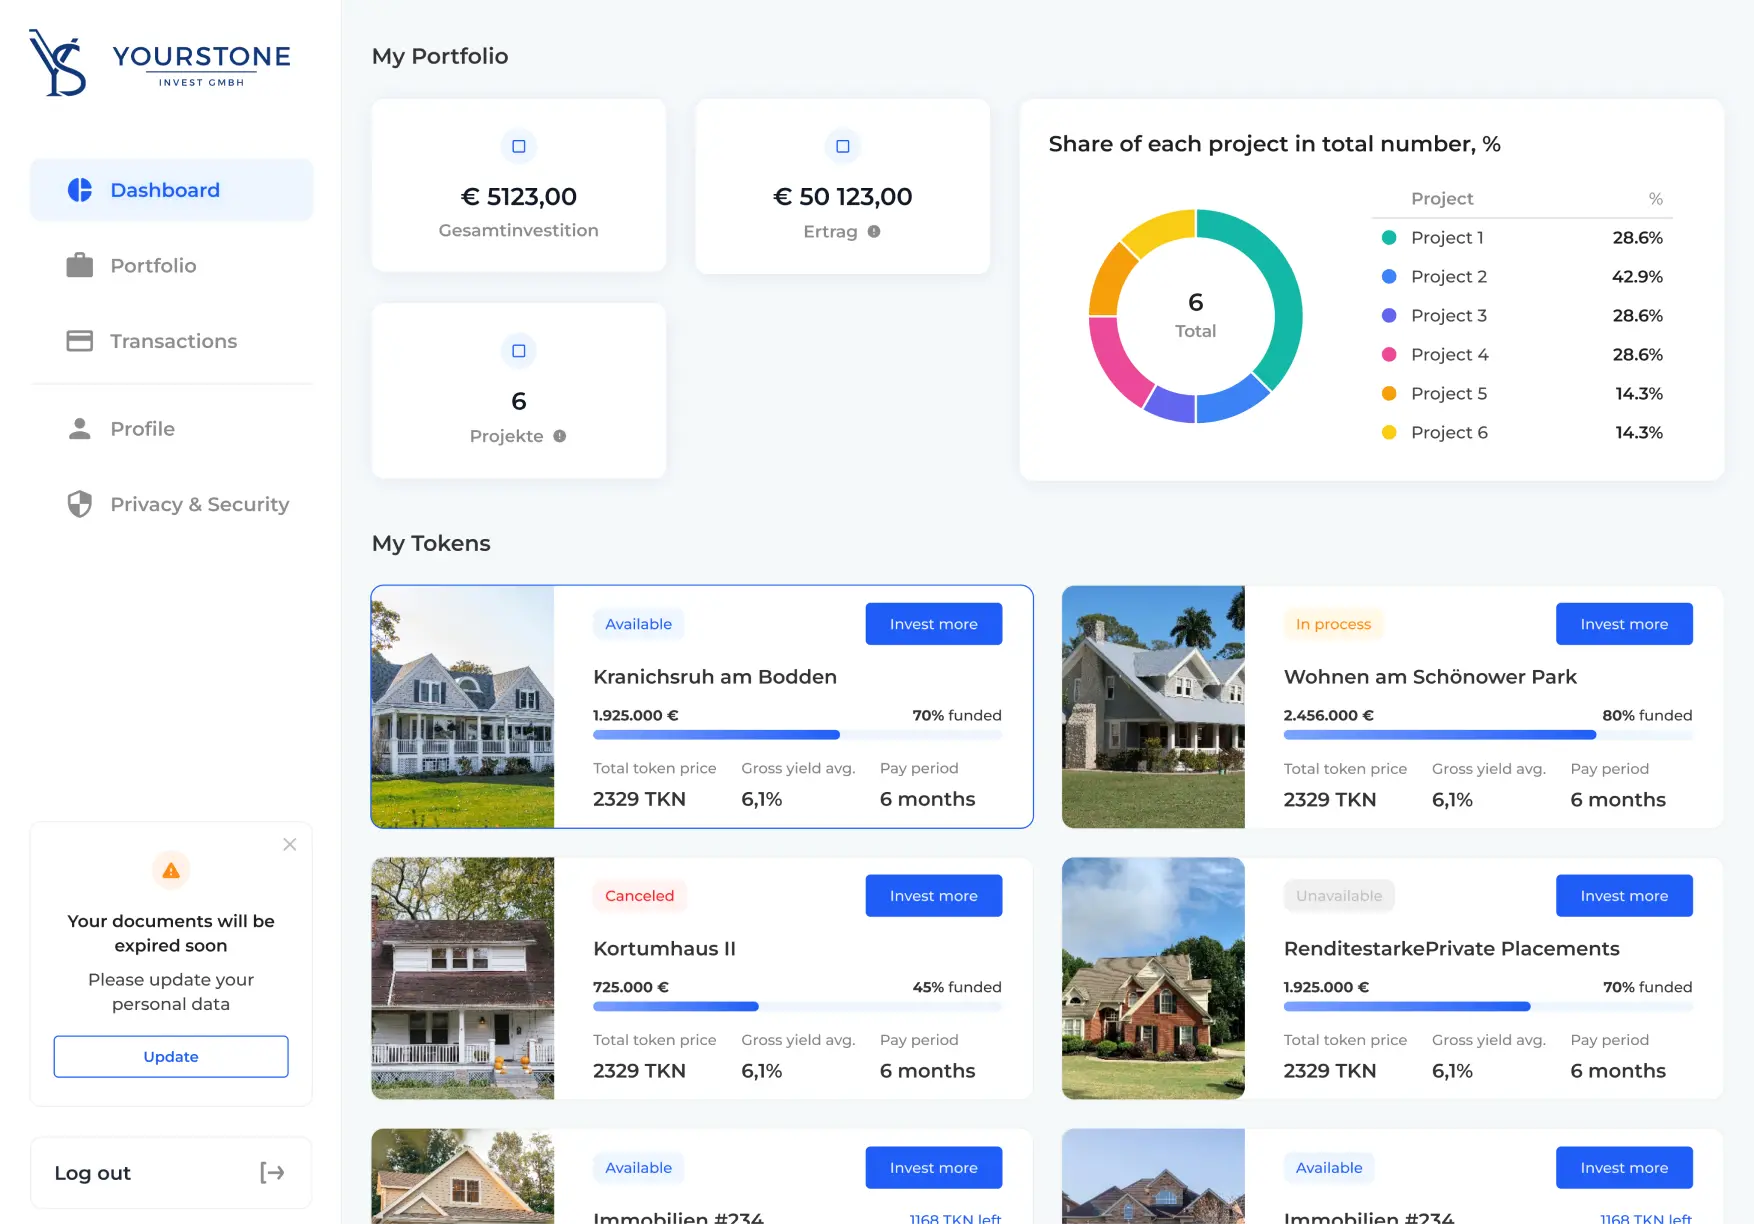Screen dimensions: 1754x1224
Task: Select the Dashboard icon in sidebar
Action: coord(80,189)
